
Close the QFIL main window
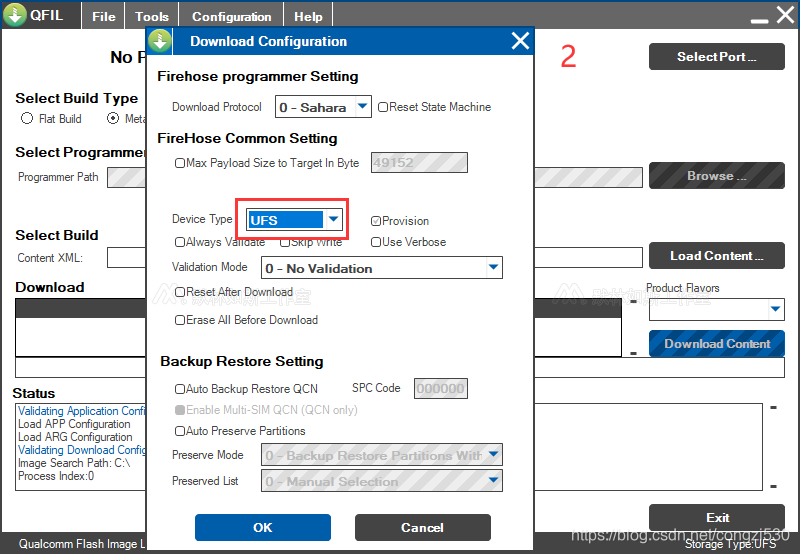click(x=786, y=15)
